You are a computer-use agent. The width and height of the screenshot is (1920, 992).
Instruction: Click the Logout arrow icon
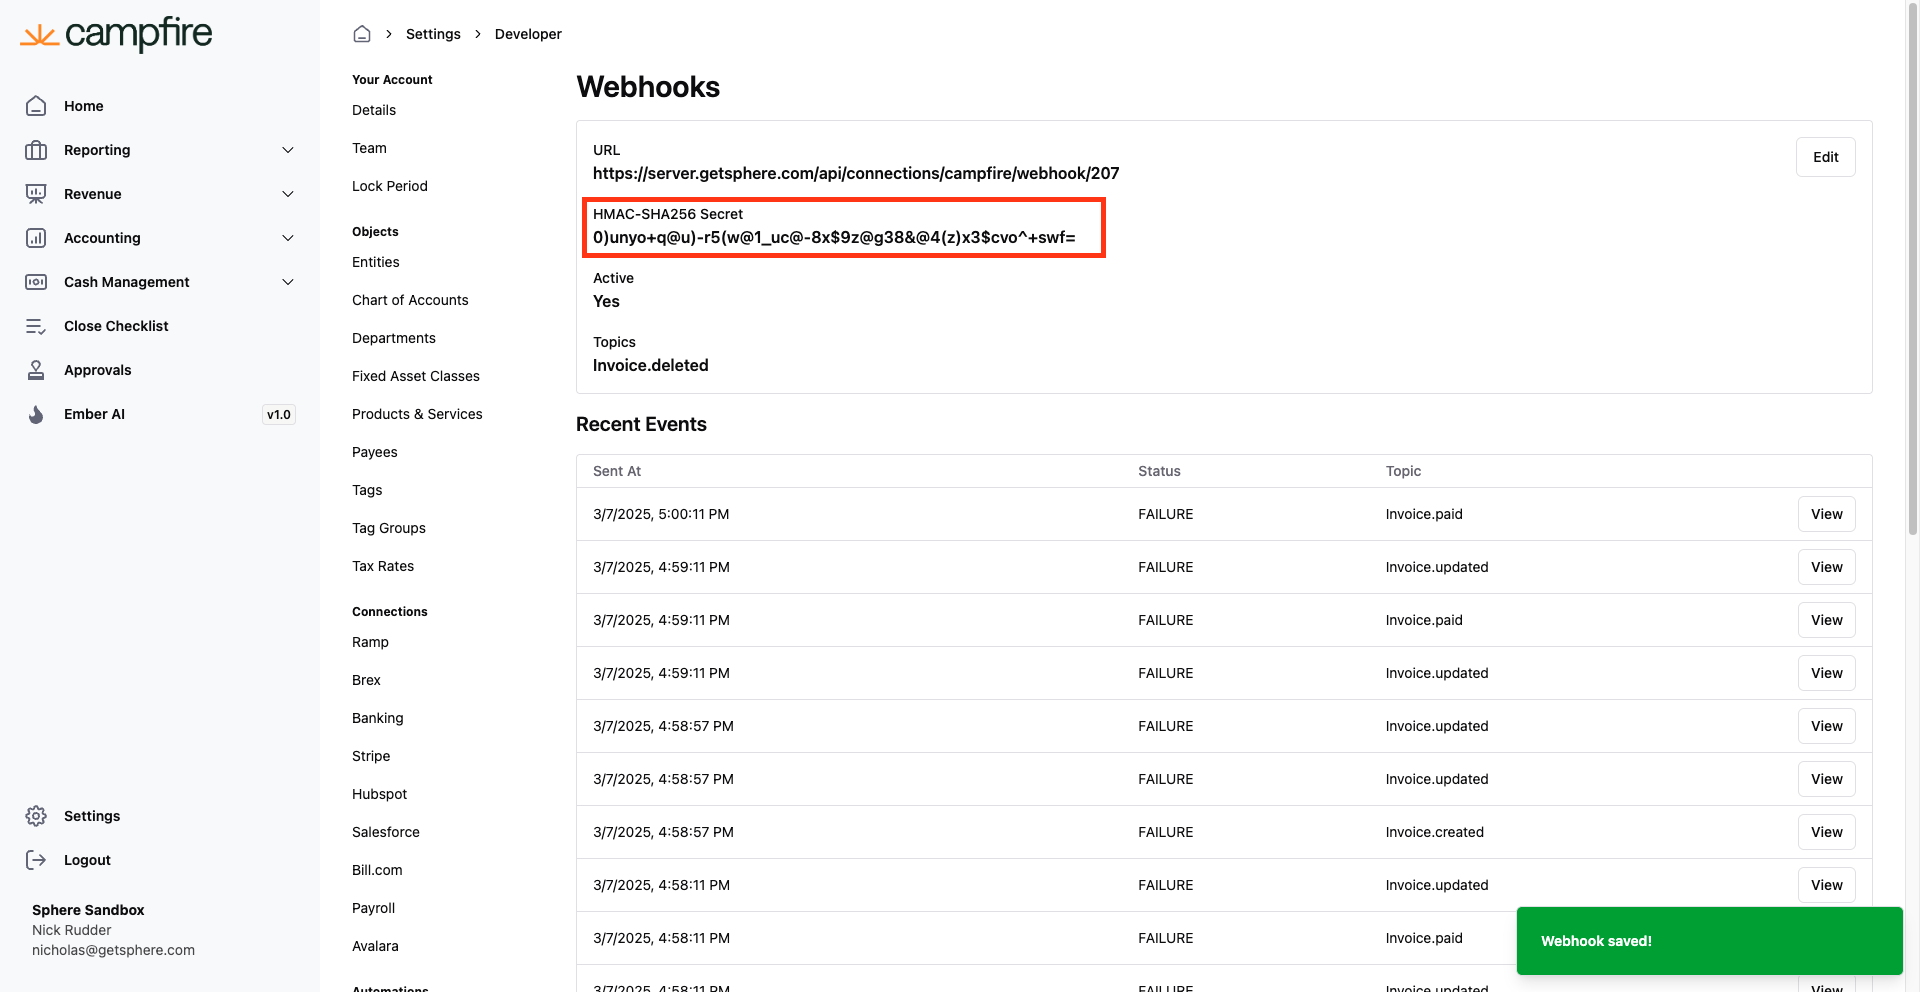pos(36,860)
